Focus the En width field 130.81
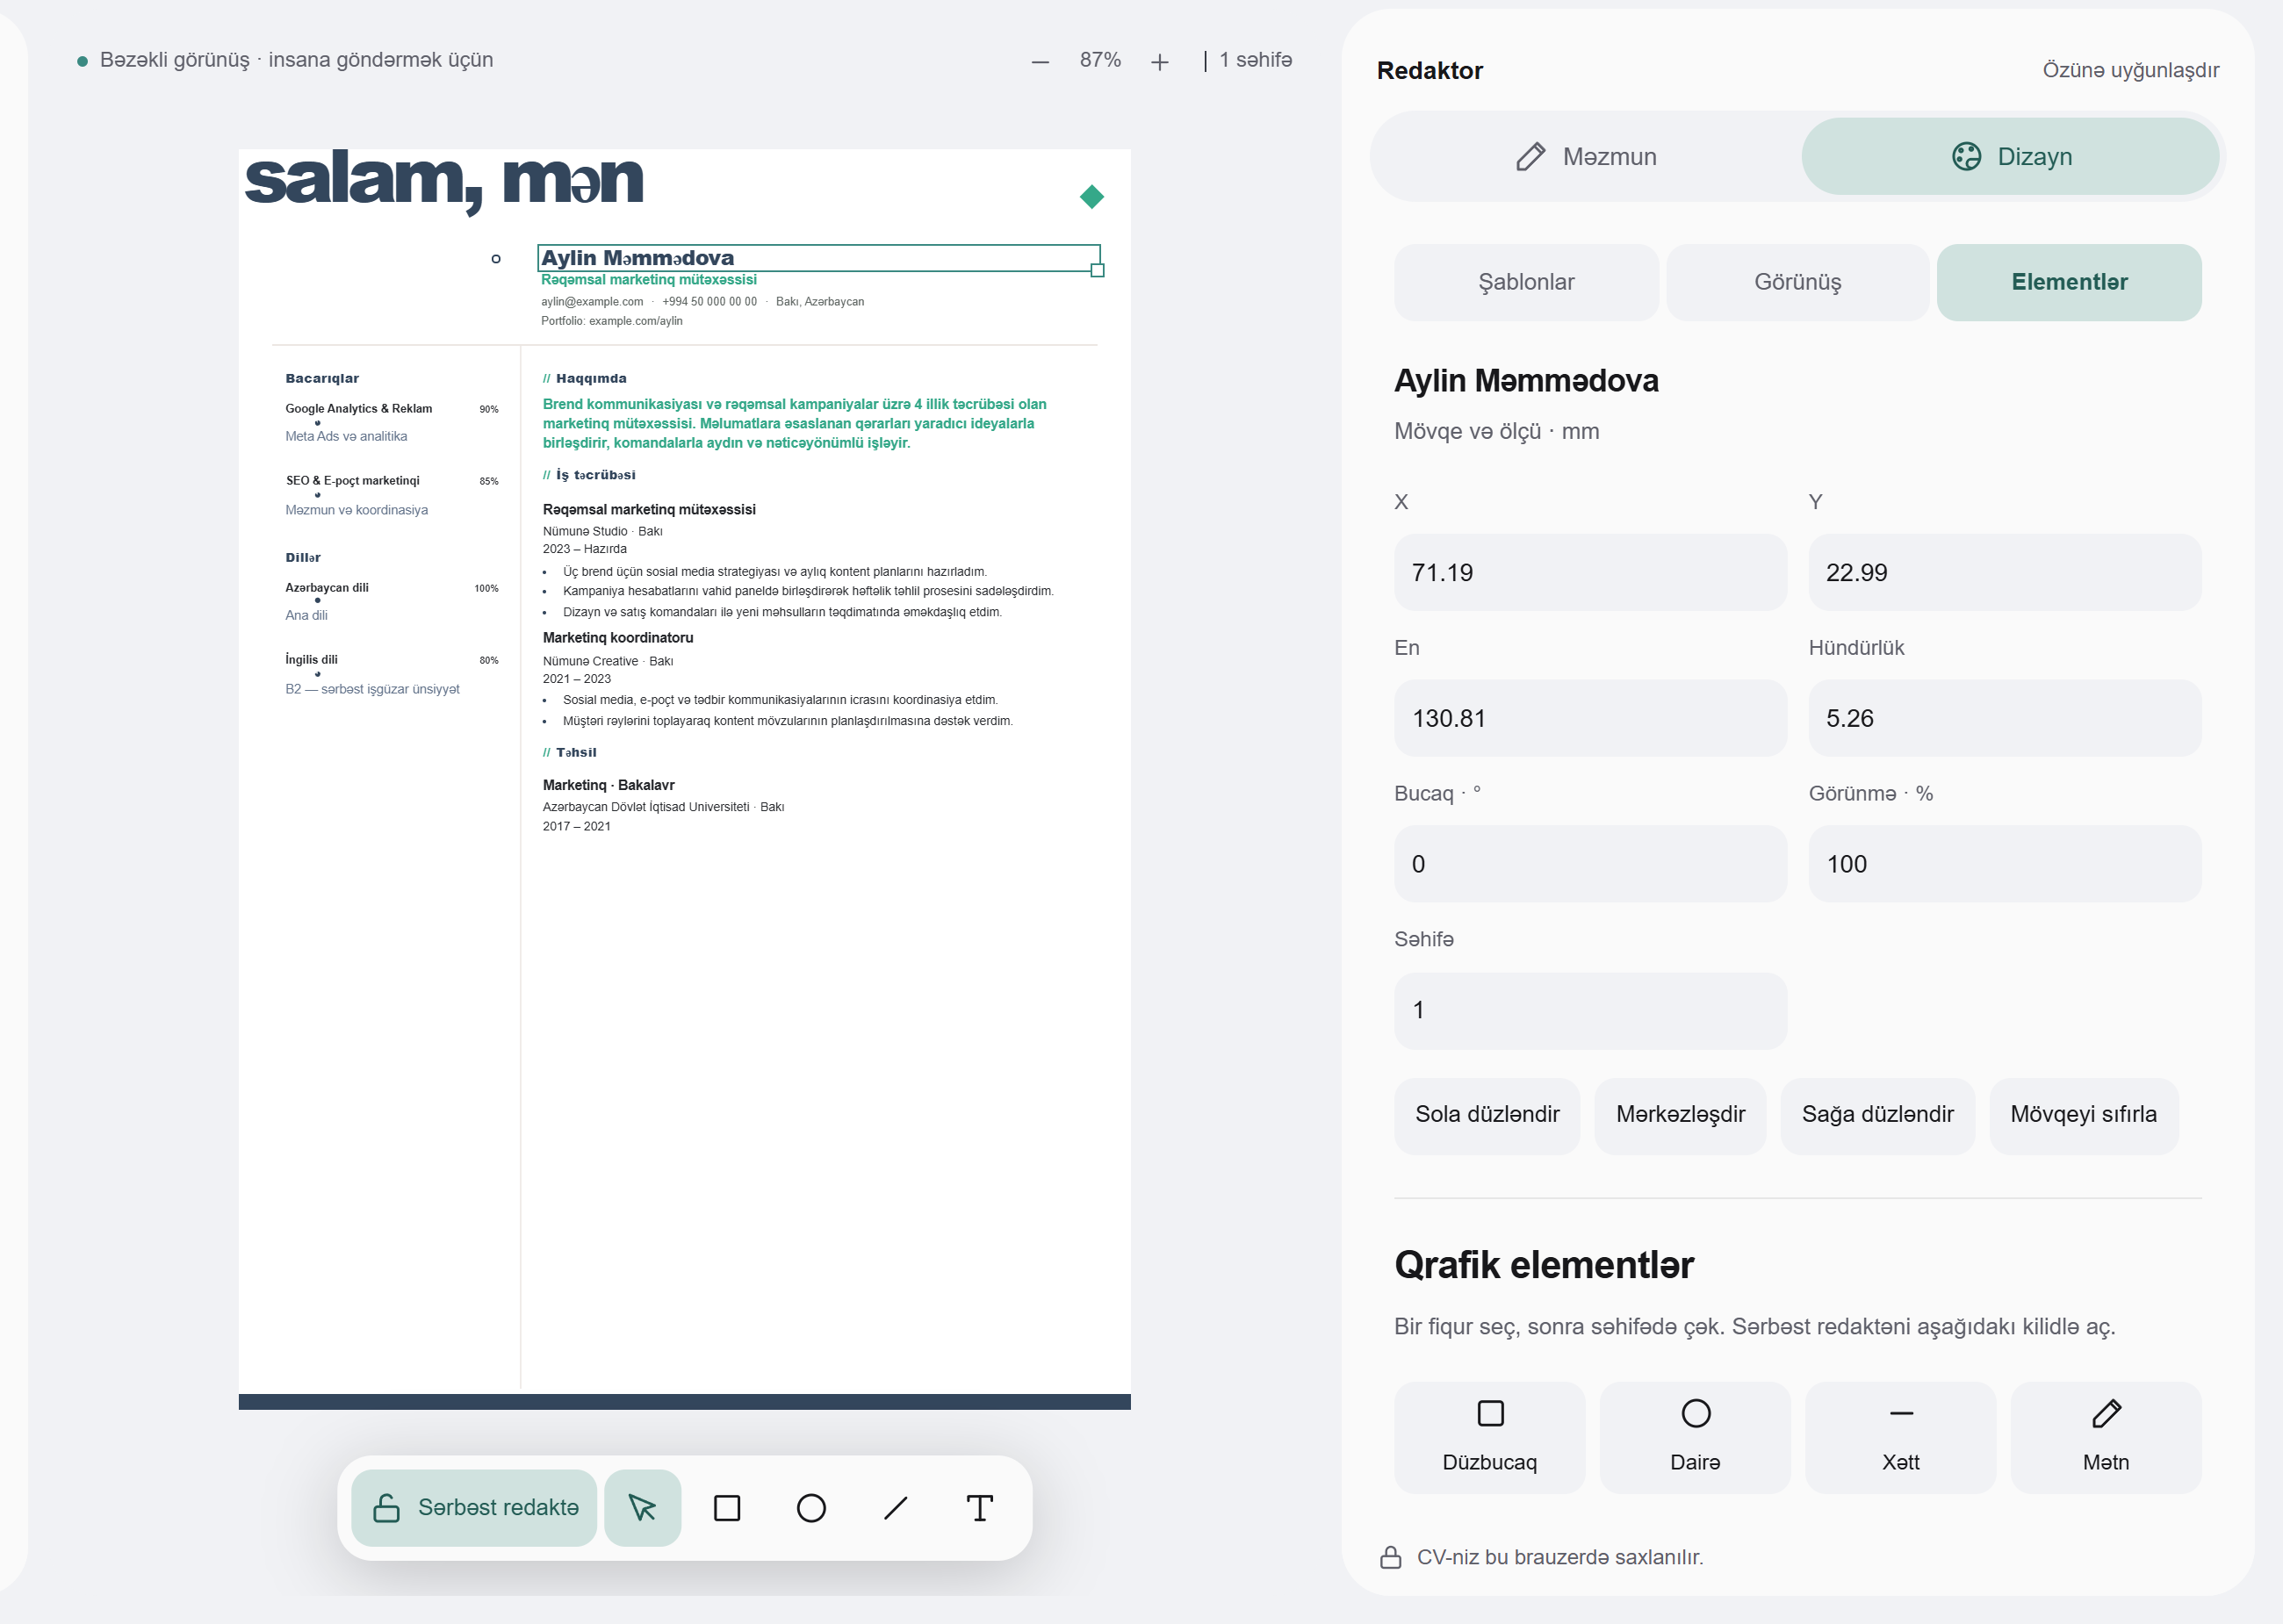 (x=1590, y=718)
